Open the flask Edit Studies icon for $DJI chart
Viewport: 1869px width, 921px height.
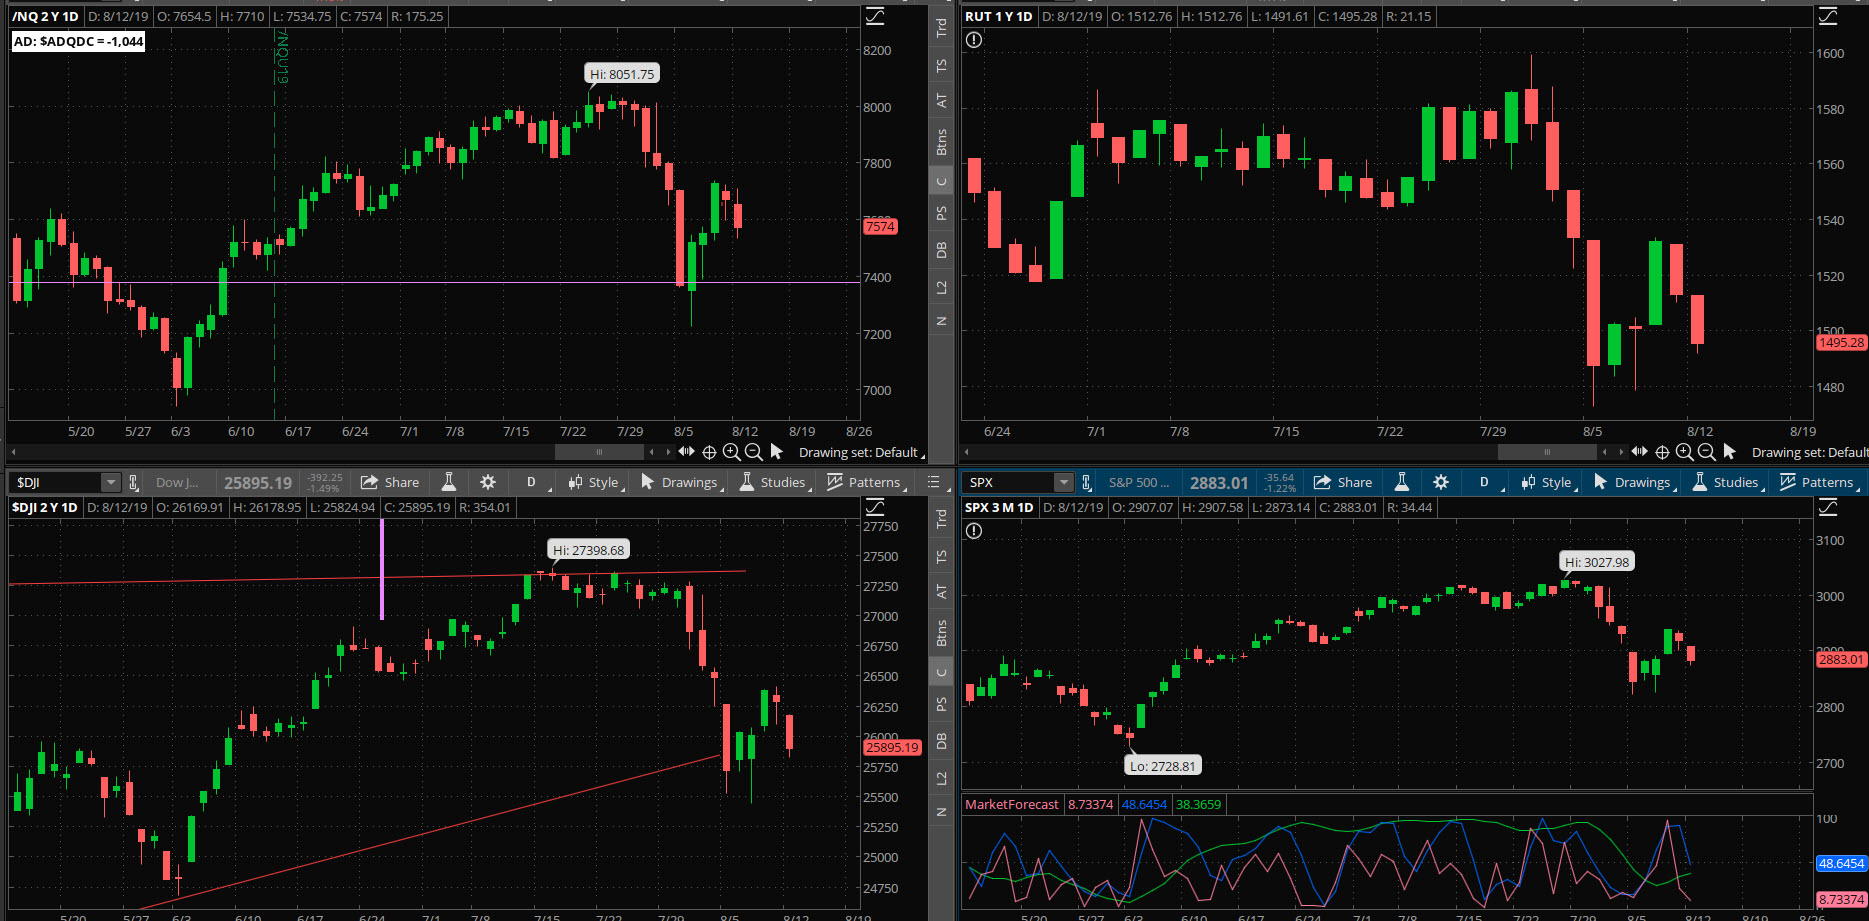449,482
